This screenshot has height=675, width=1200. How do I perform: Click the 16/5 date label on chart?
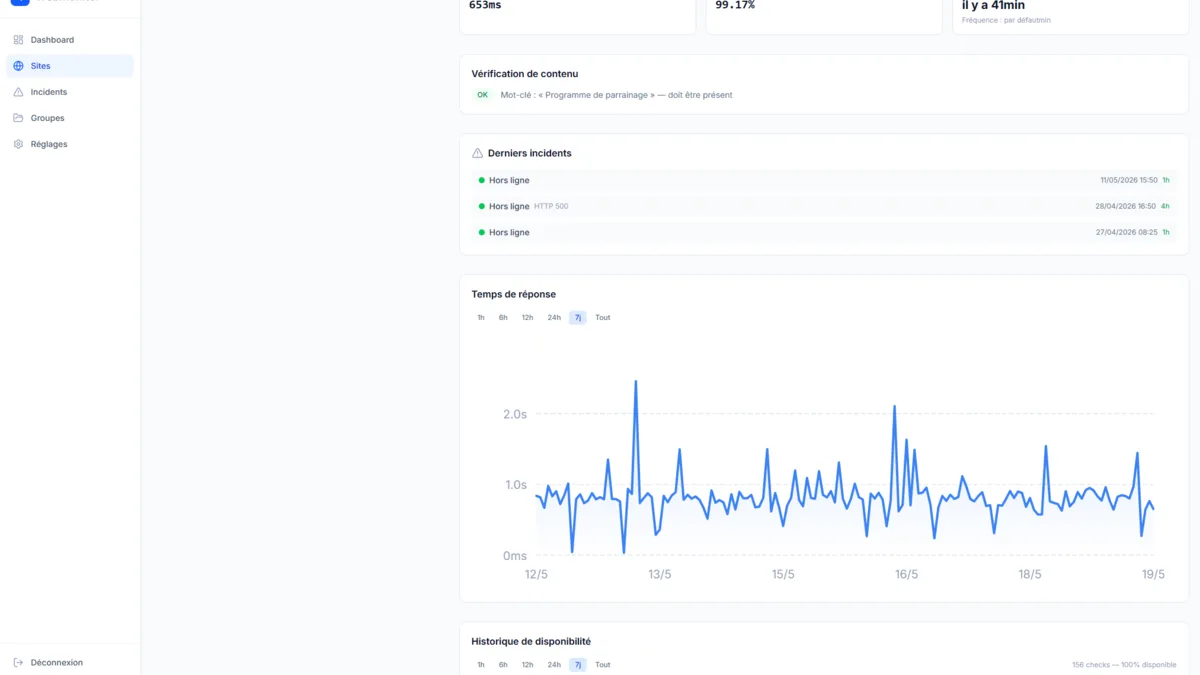(x=906, y=574)
